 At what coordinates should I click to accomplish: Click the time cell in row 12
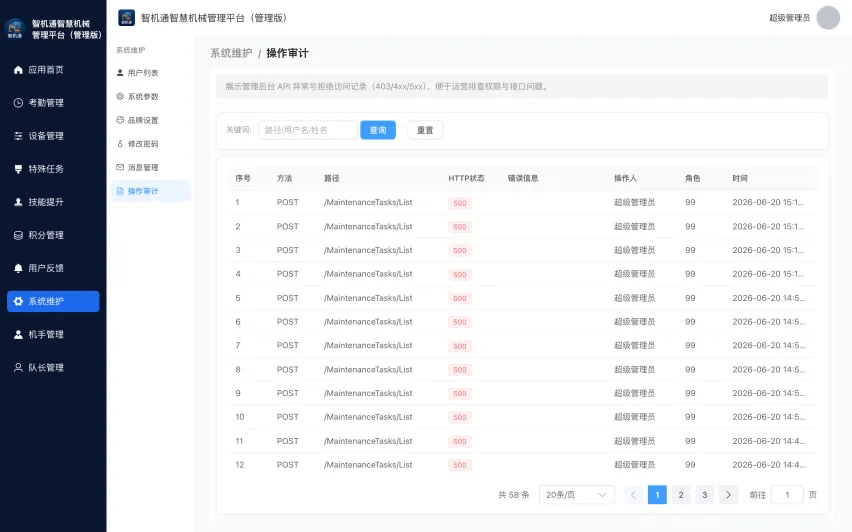coord(769,465)
